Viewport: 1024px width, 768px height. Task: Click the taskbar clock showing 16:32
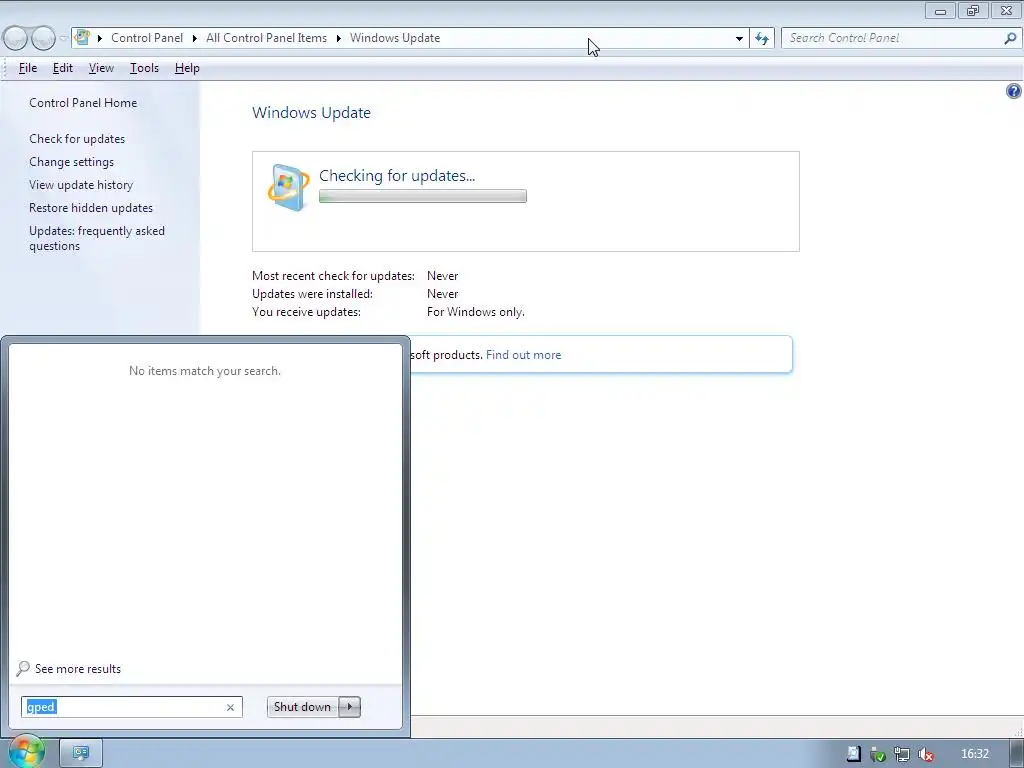pos(974,754)
